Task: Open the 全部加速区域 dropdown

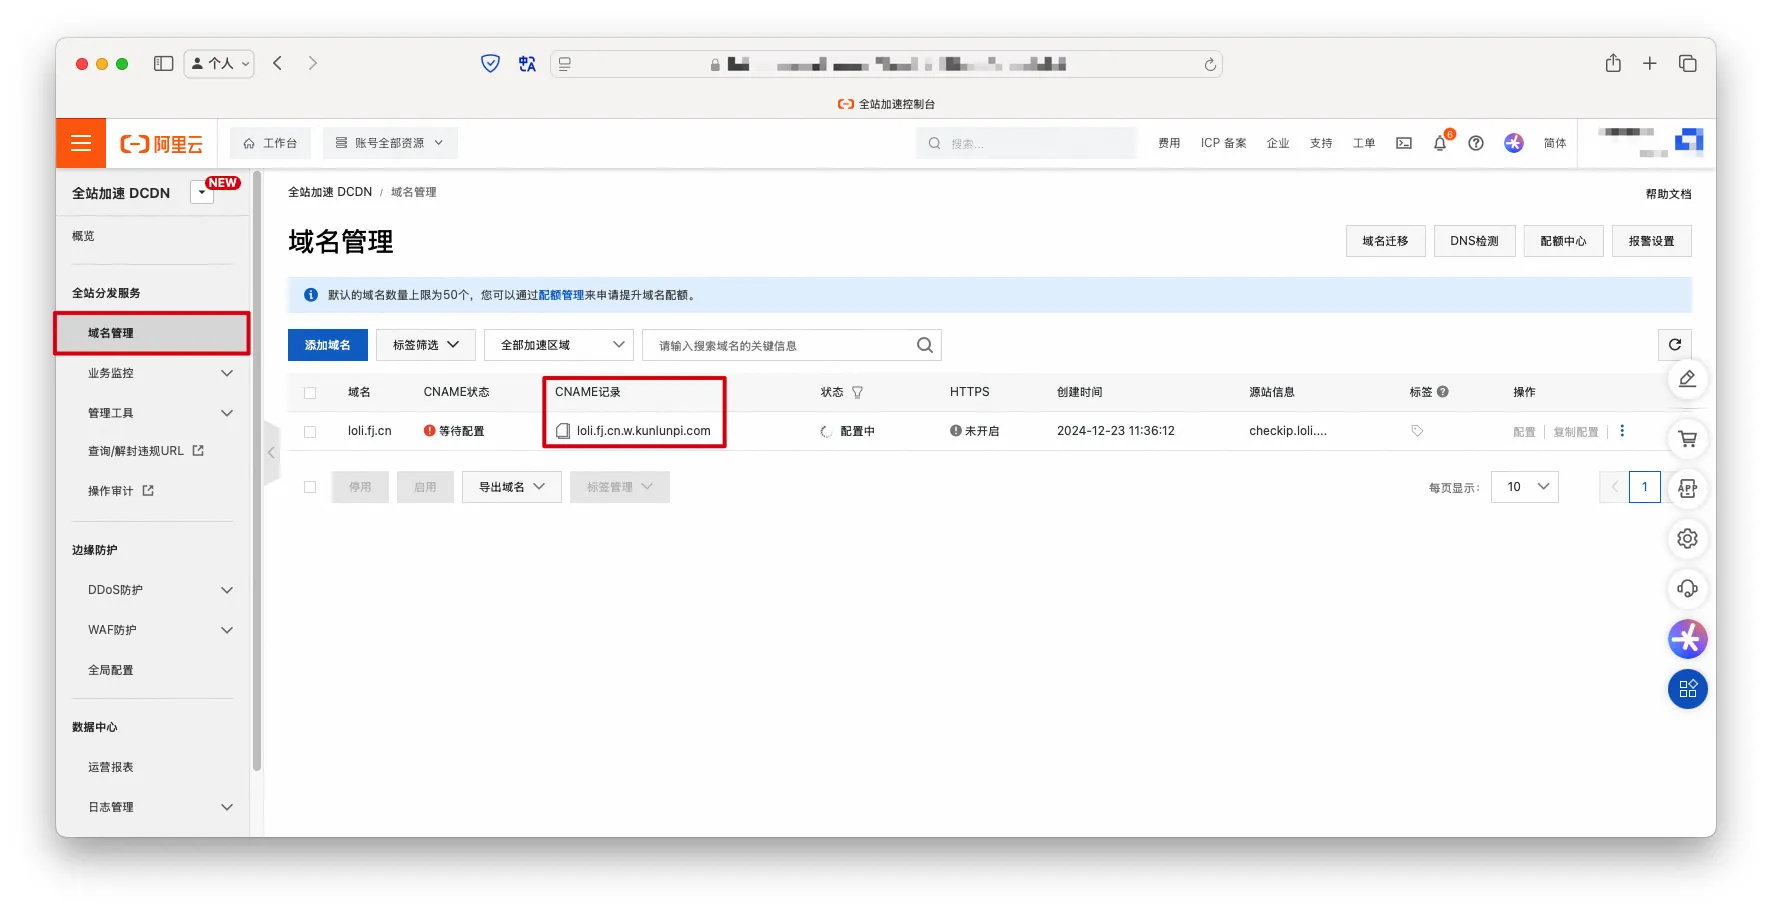Action: point(558,345)
